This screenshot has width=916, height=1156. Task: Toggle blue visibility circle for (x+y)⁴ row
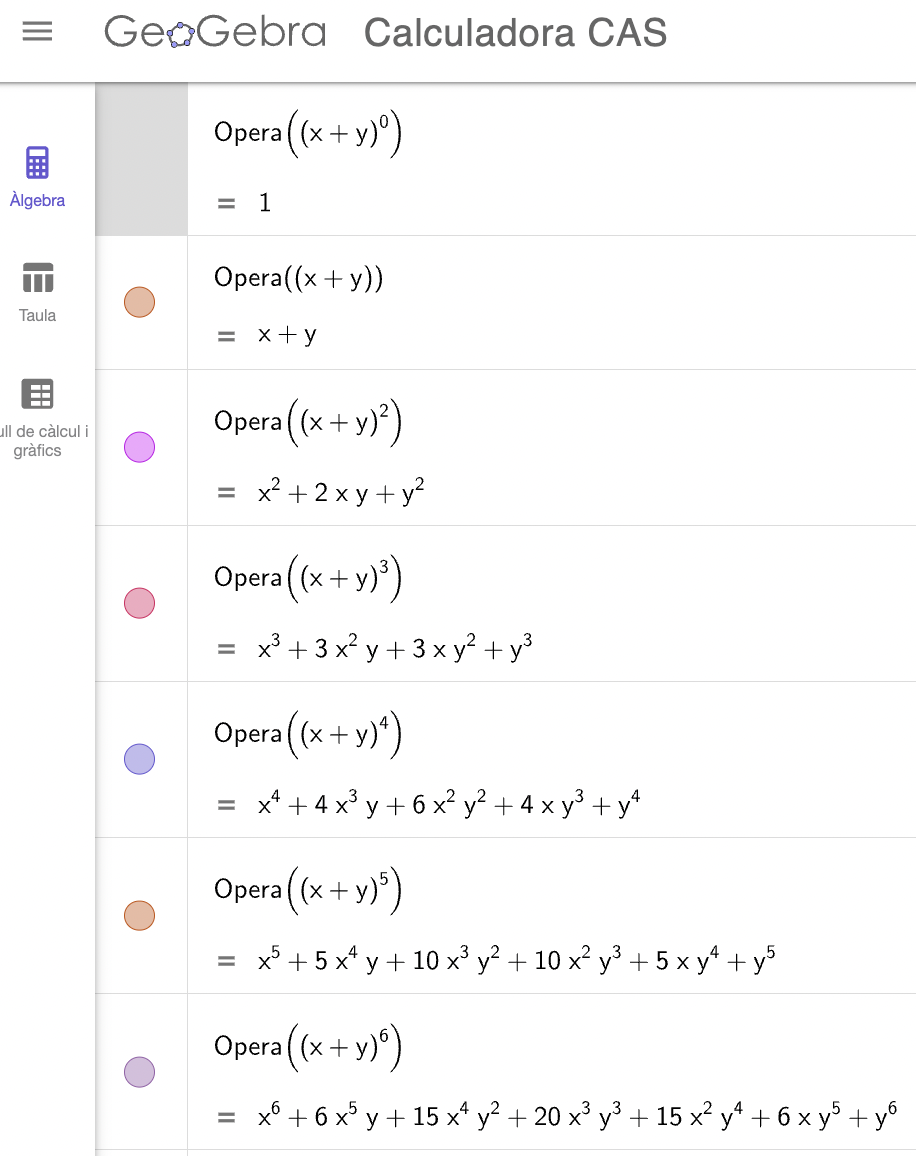pyautogui.click(x=139, y=759)
